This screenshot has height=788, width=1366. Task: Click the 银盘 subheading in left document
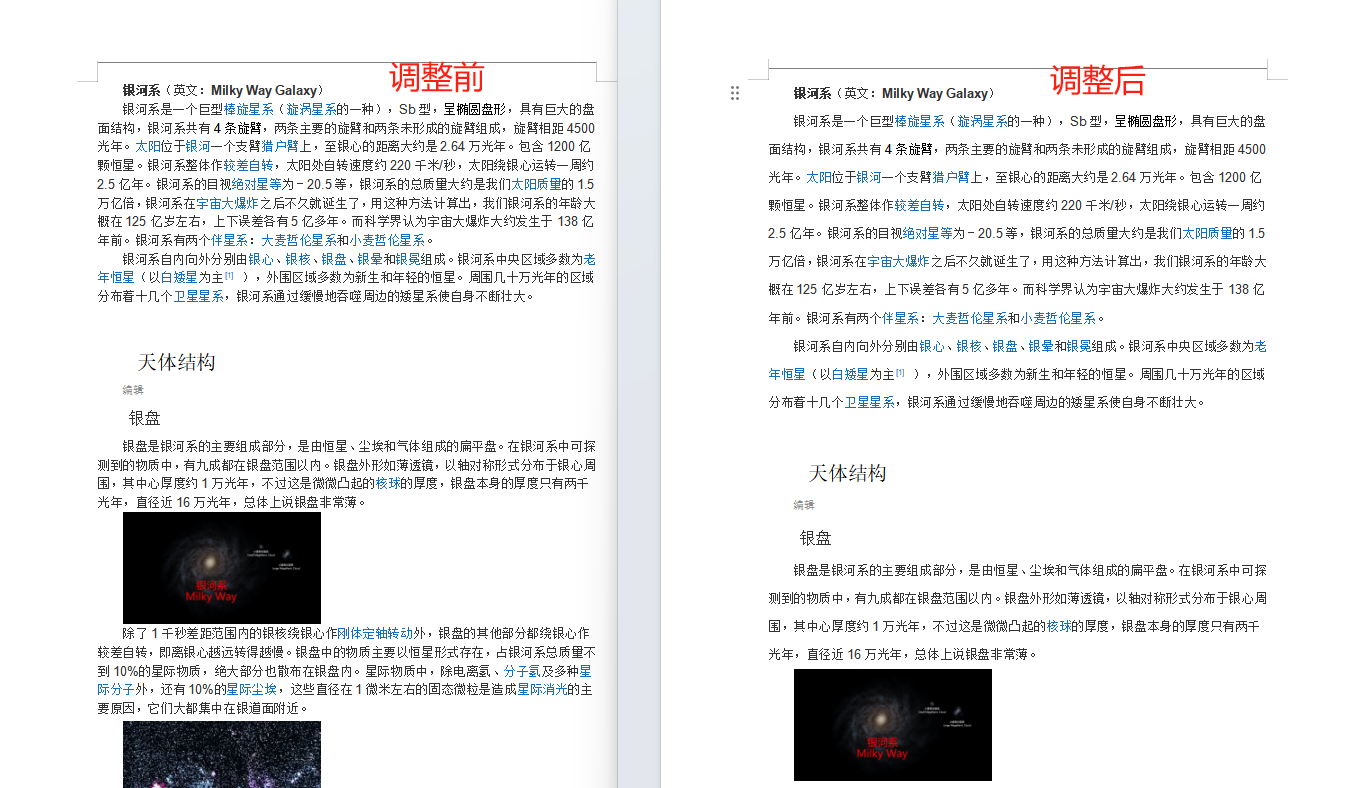144,418
